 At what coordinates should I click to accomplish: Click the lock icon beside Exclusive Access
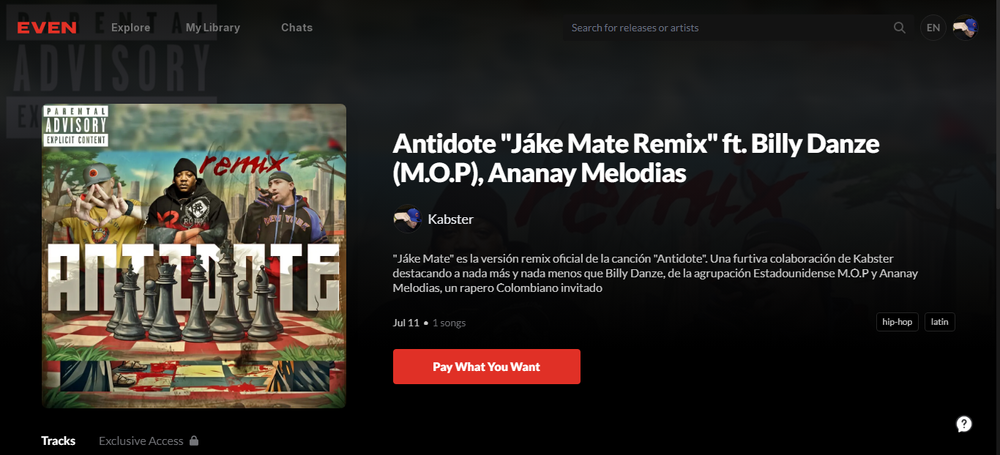[x=194, y=440]
